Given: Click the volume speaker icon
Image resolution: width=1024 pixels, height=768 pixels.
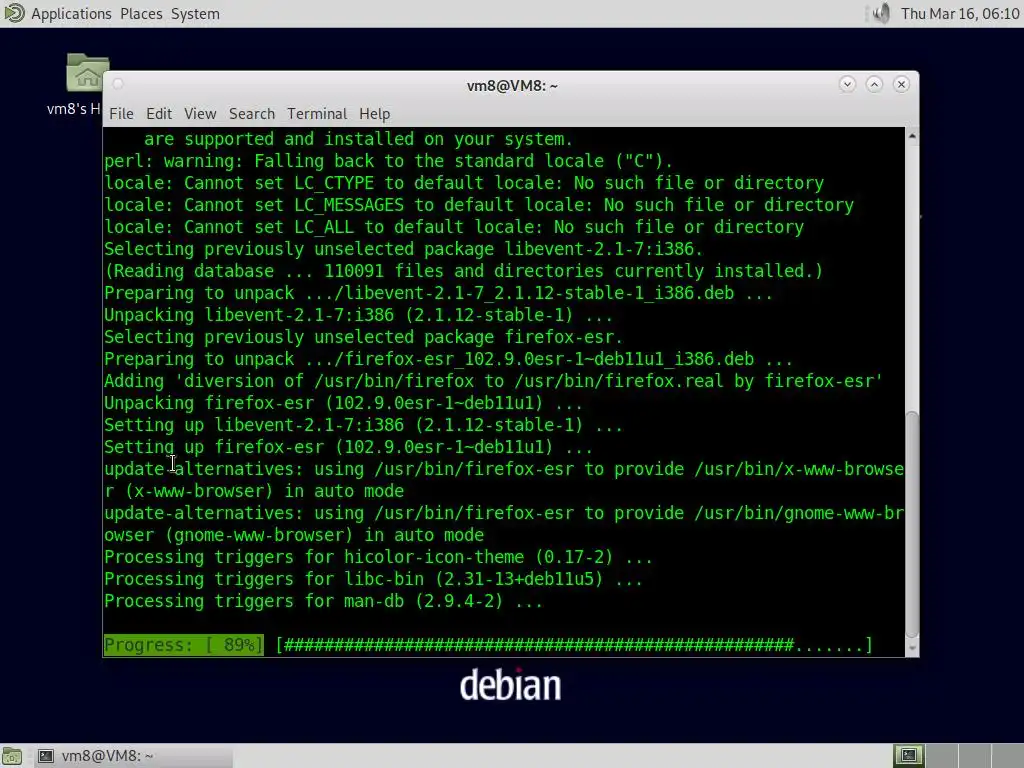Looking at the screenshot, I should coord(881,14).
